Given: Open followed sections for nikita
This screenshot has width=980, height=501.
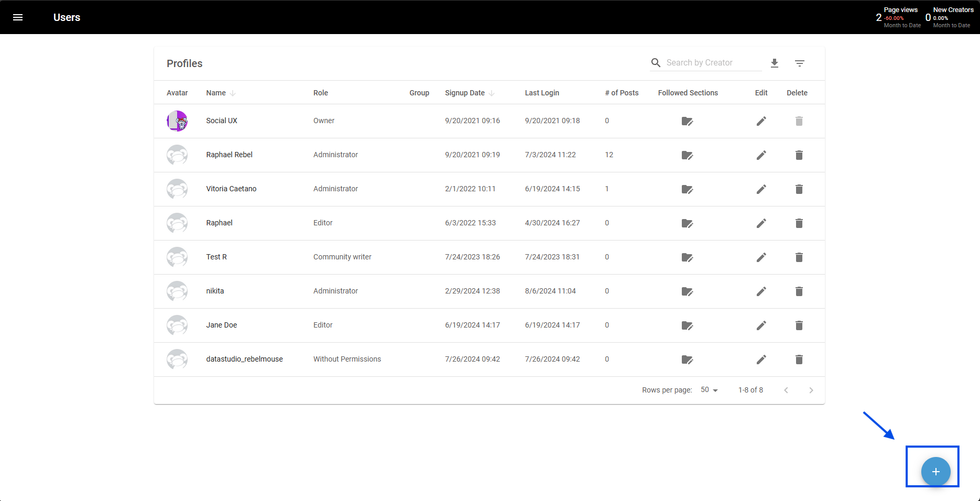Looking at the screenshot, I should pyautogui.click(x=687, y=292).
